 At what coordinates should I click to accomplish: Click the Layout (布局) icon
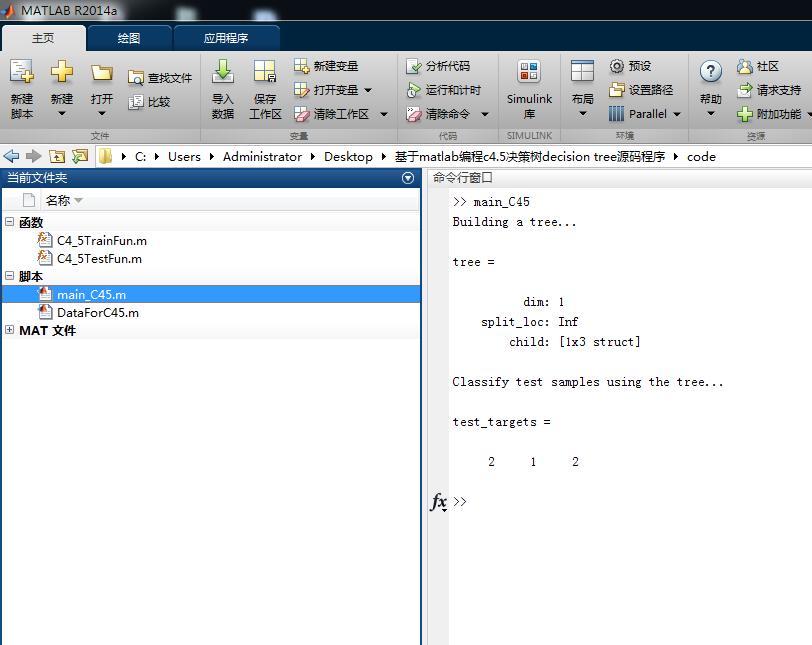pos(582,71)
